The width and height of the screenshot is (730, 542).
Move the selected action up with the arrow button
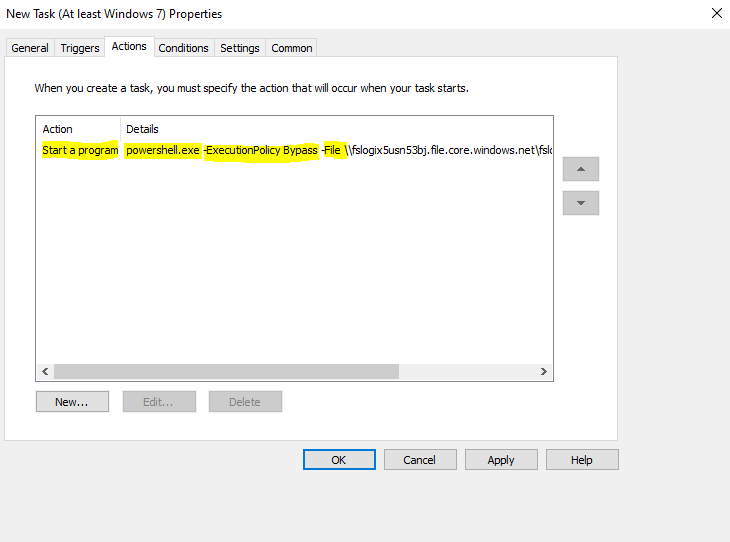point(580,169)
